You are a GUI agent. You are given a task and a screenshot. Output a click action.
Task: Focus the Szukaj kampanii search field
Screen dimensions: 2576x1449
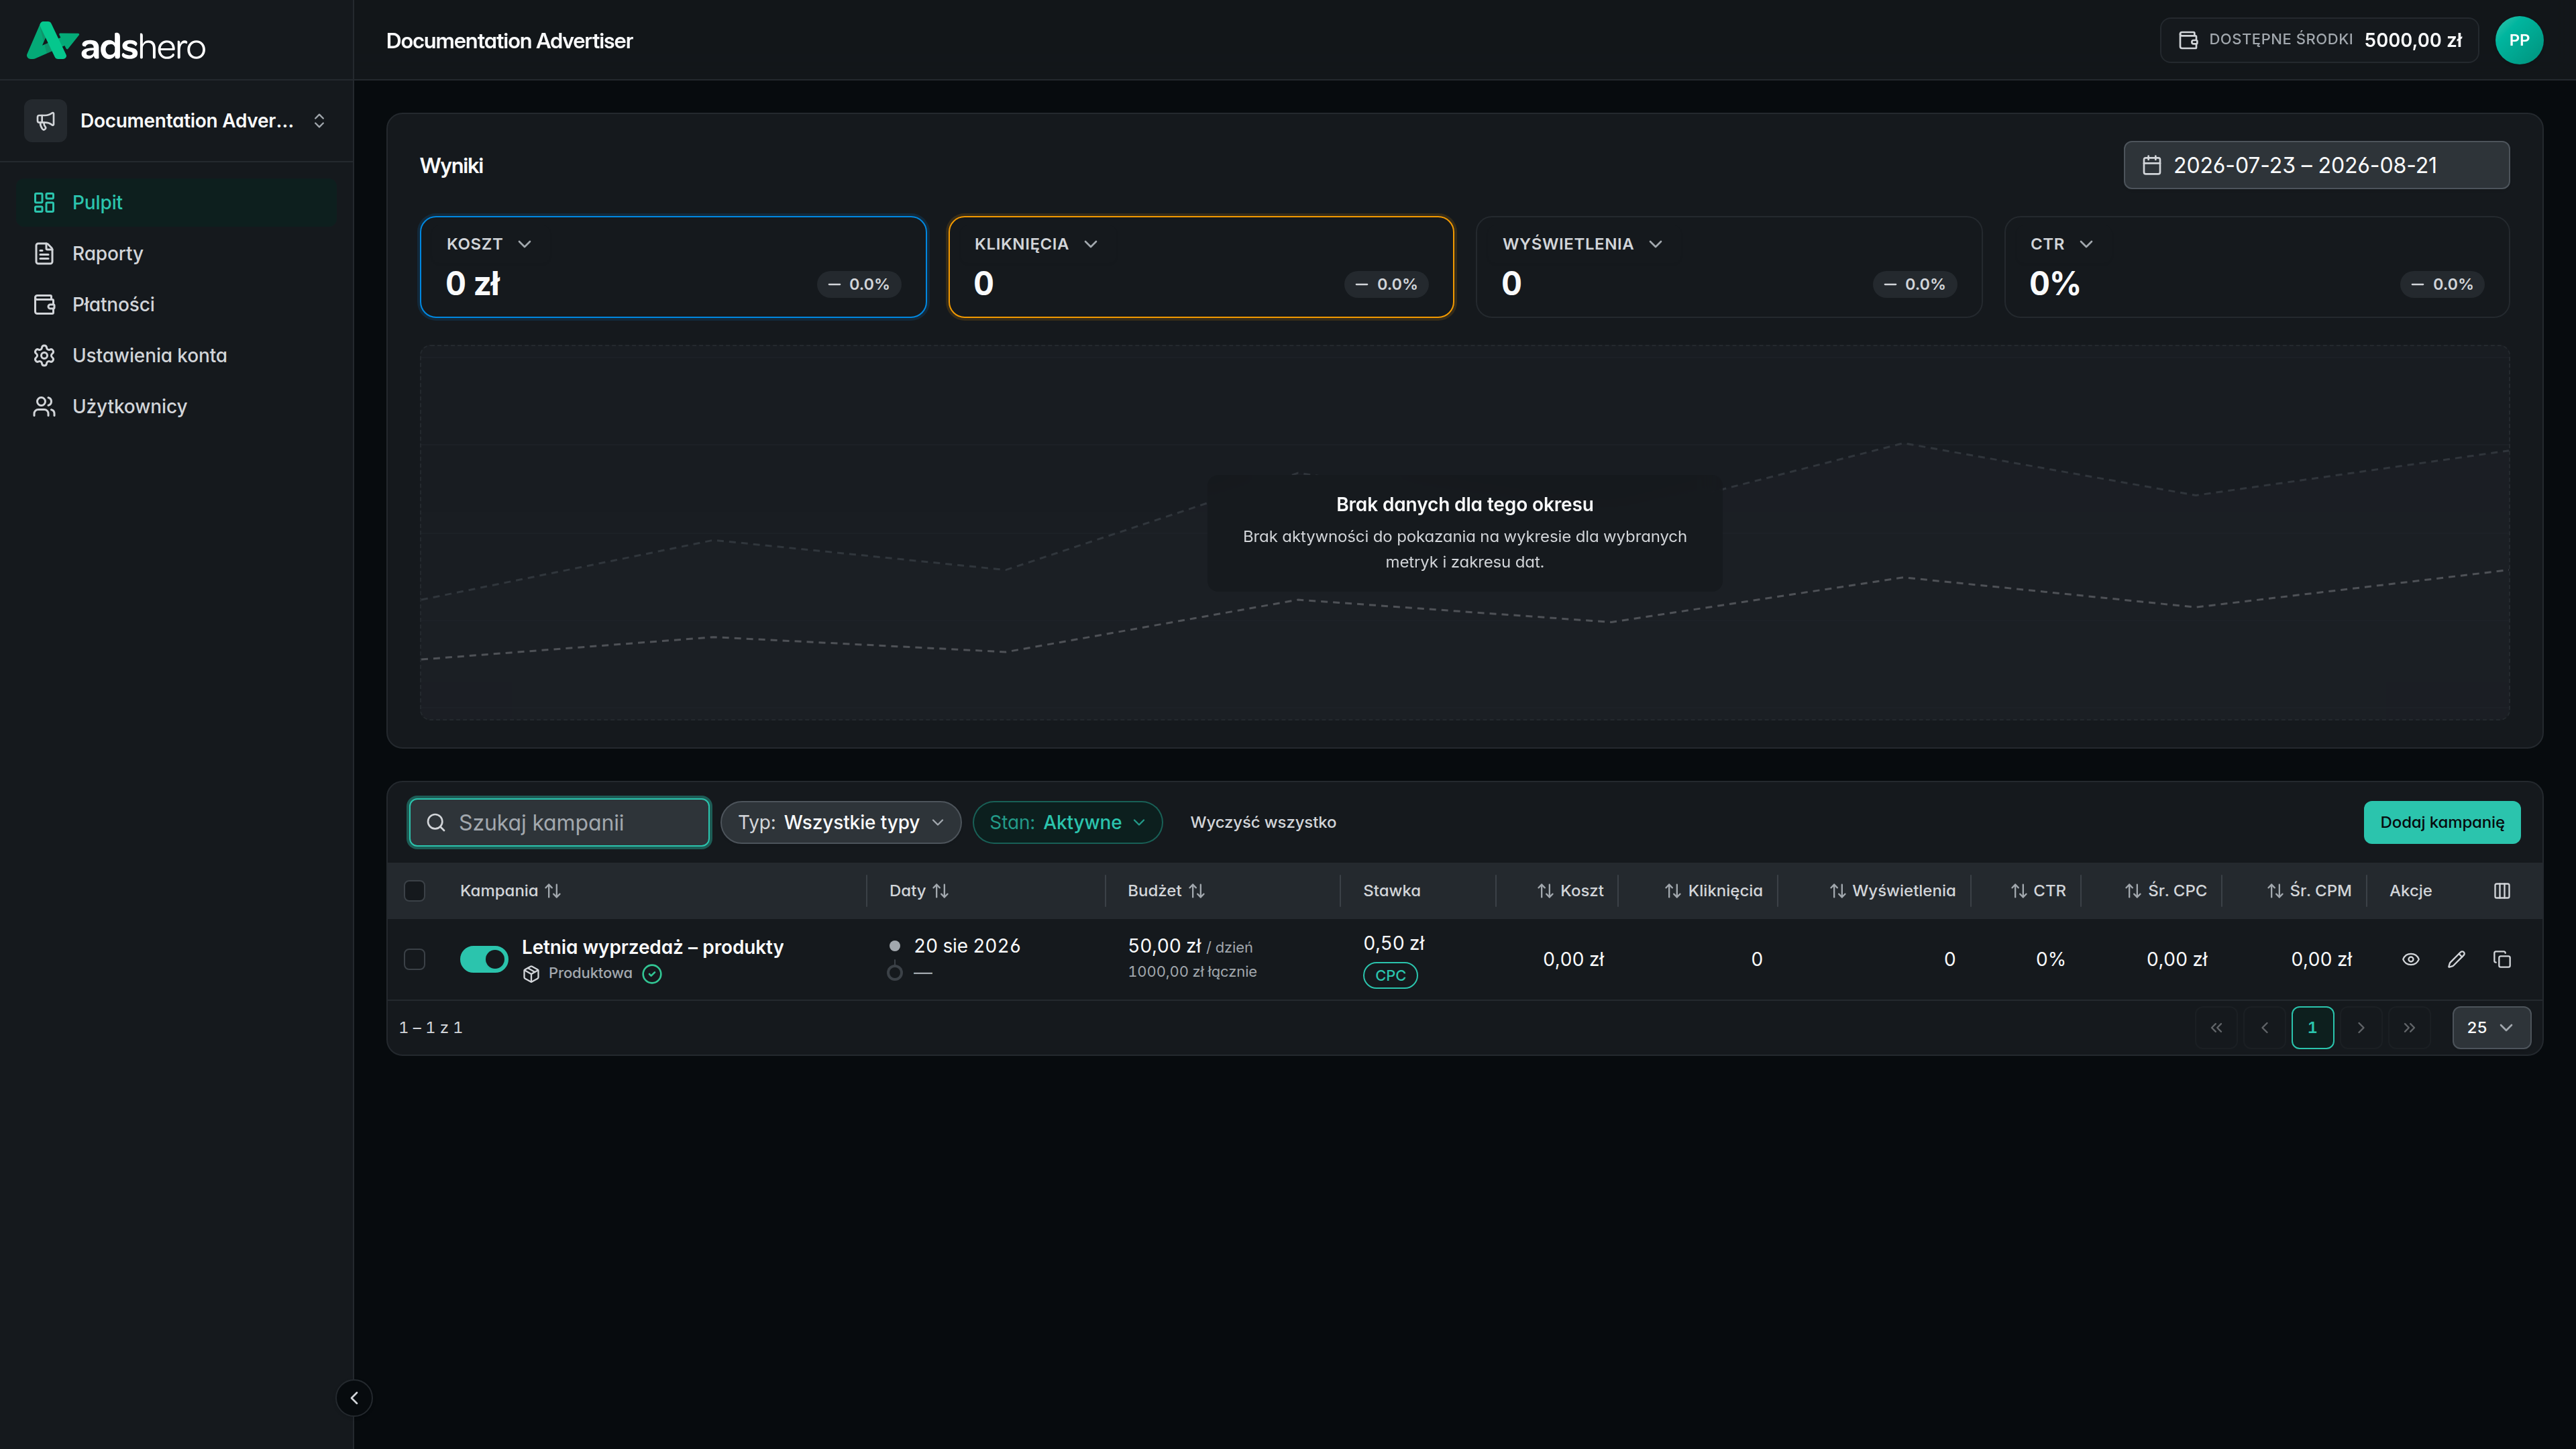click(559, 822)
